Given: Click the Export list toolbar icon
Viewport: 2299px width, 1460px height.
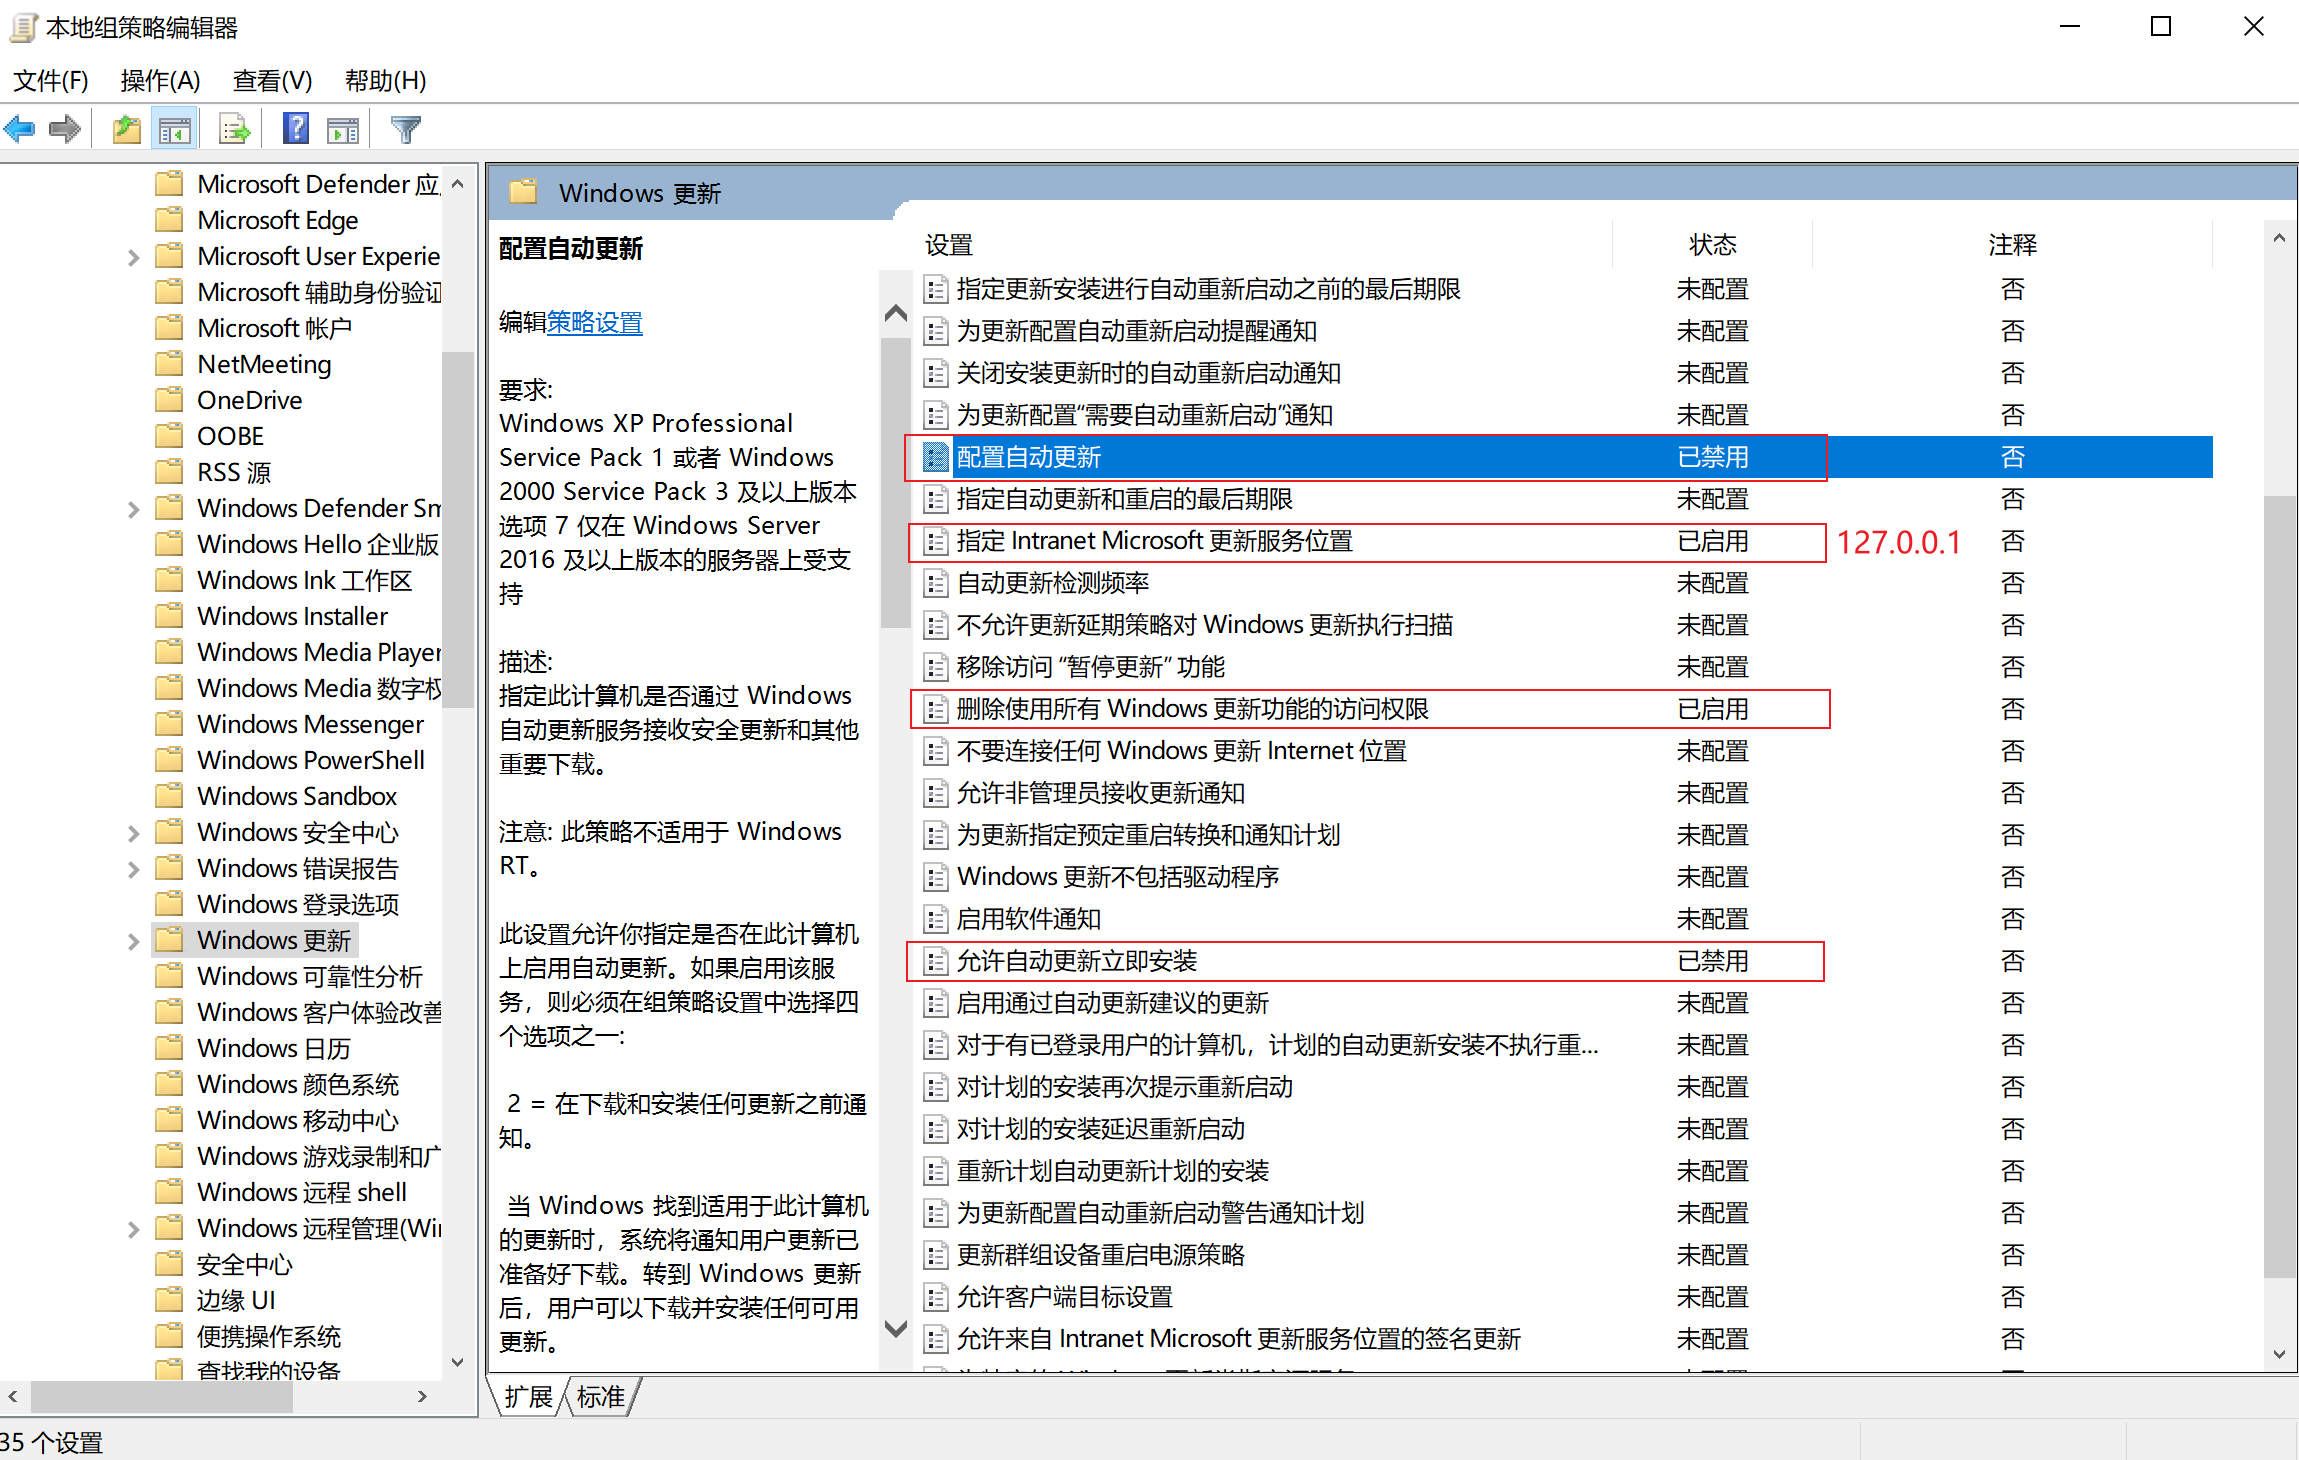Looking at the screenshot, I should (234, 129).
